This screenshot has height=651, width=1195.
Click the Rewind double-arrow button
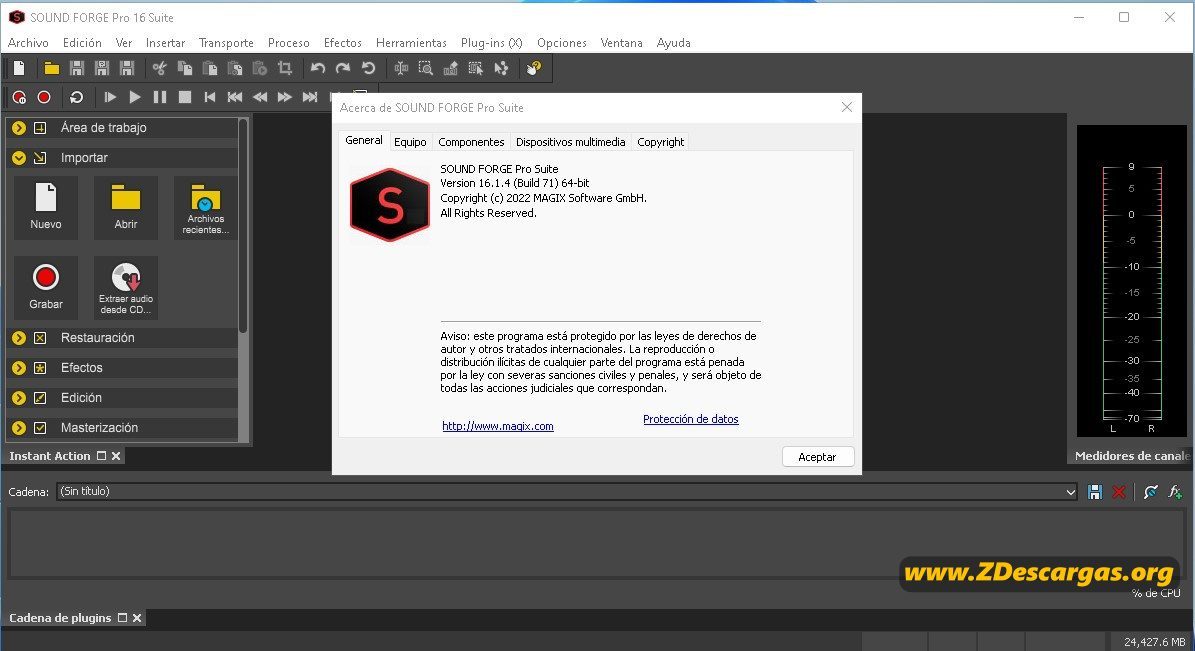[x=260, y=97]
